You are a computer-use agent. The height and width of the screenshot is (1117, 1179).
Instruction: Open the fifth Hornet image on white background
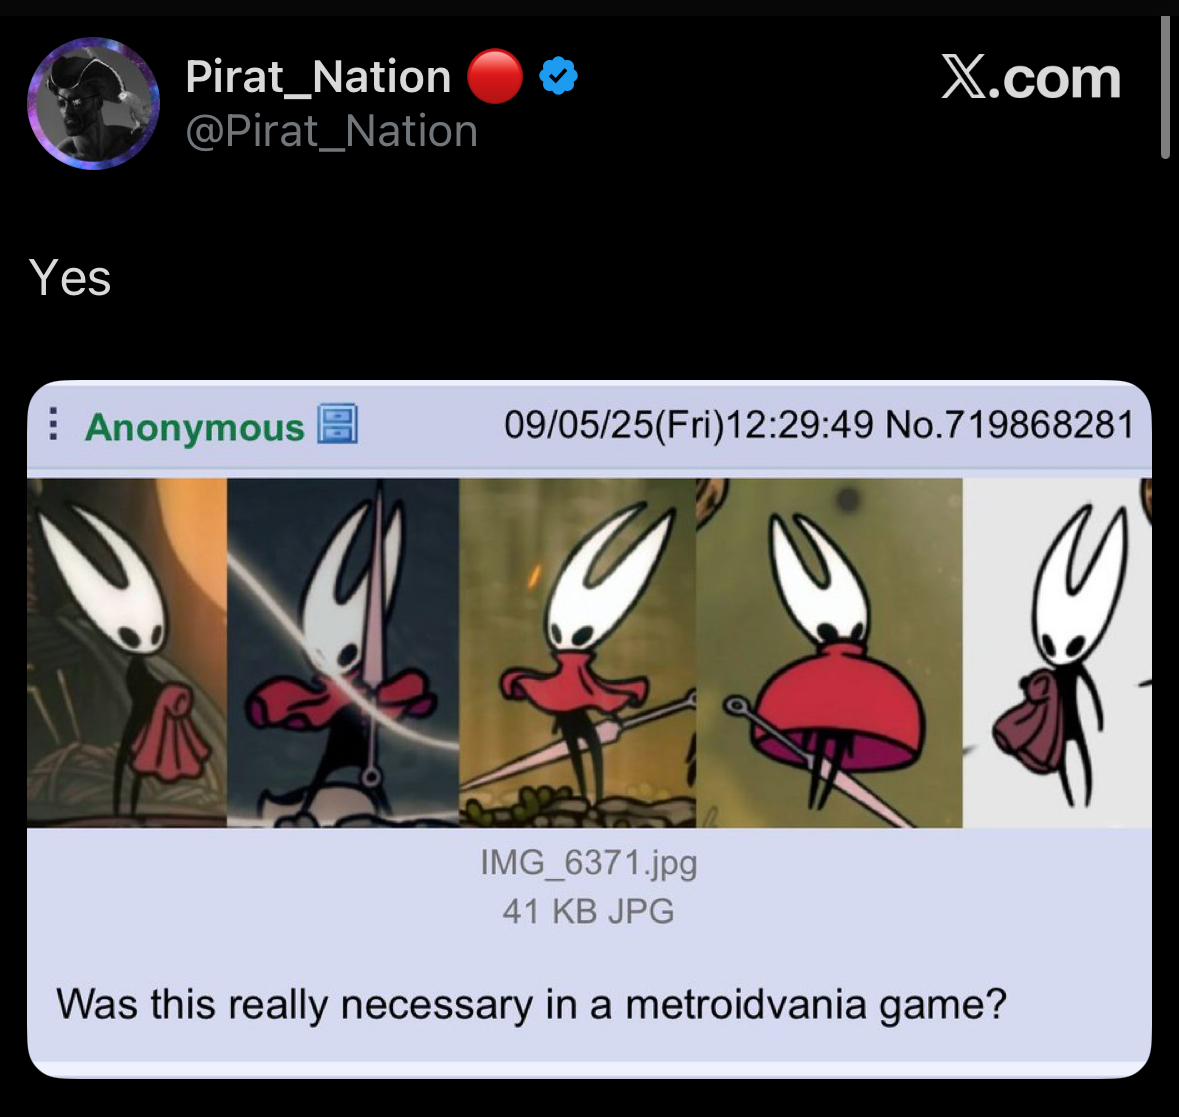[1057, 652]
